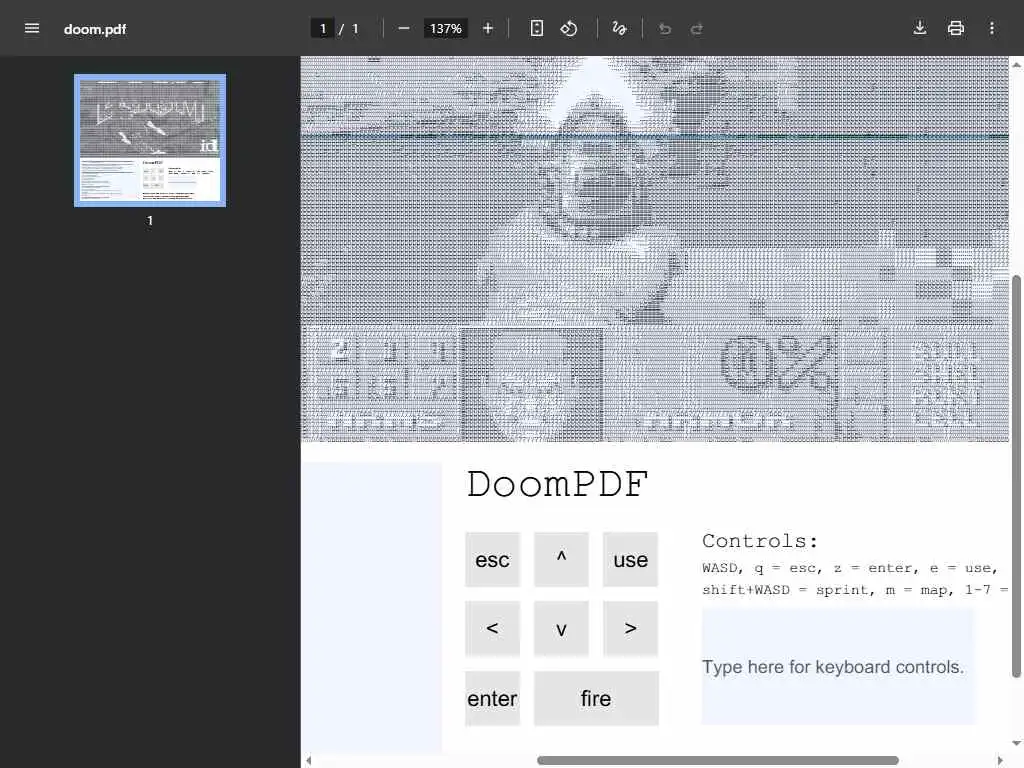The width and height of the screenshot is (1024, 768).
Task: Click the esc button
Action: pyautogui.click(x=492, y=560)
